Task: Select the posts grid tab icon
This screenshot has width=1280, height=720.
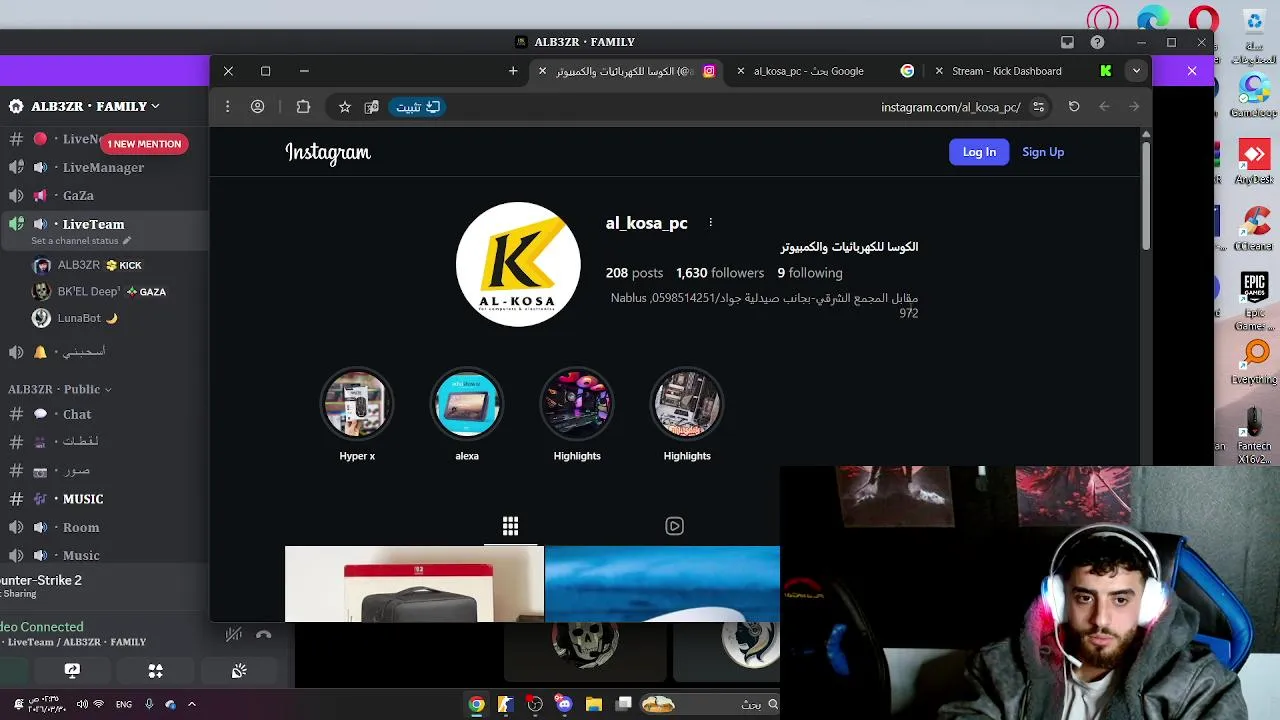Action: [x=510, y=526]
